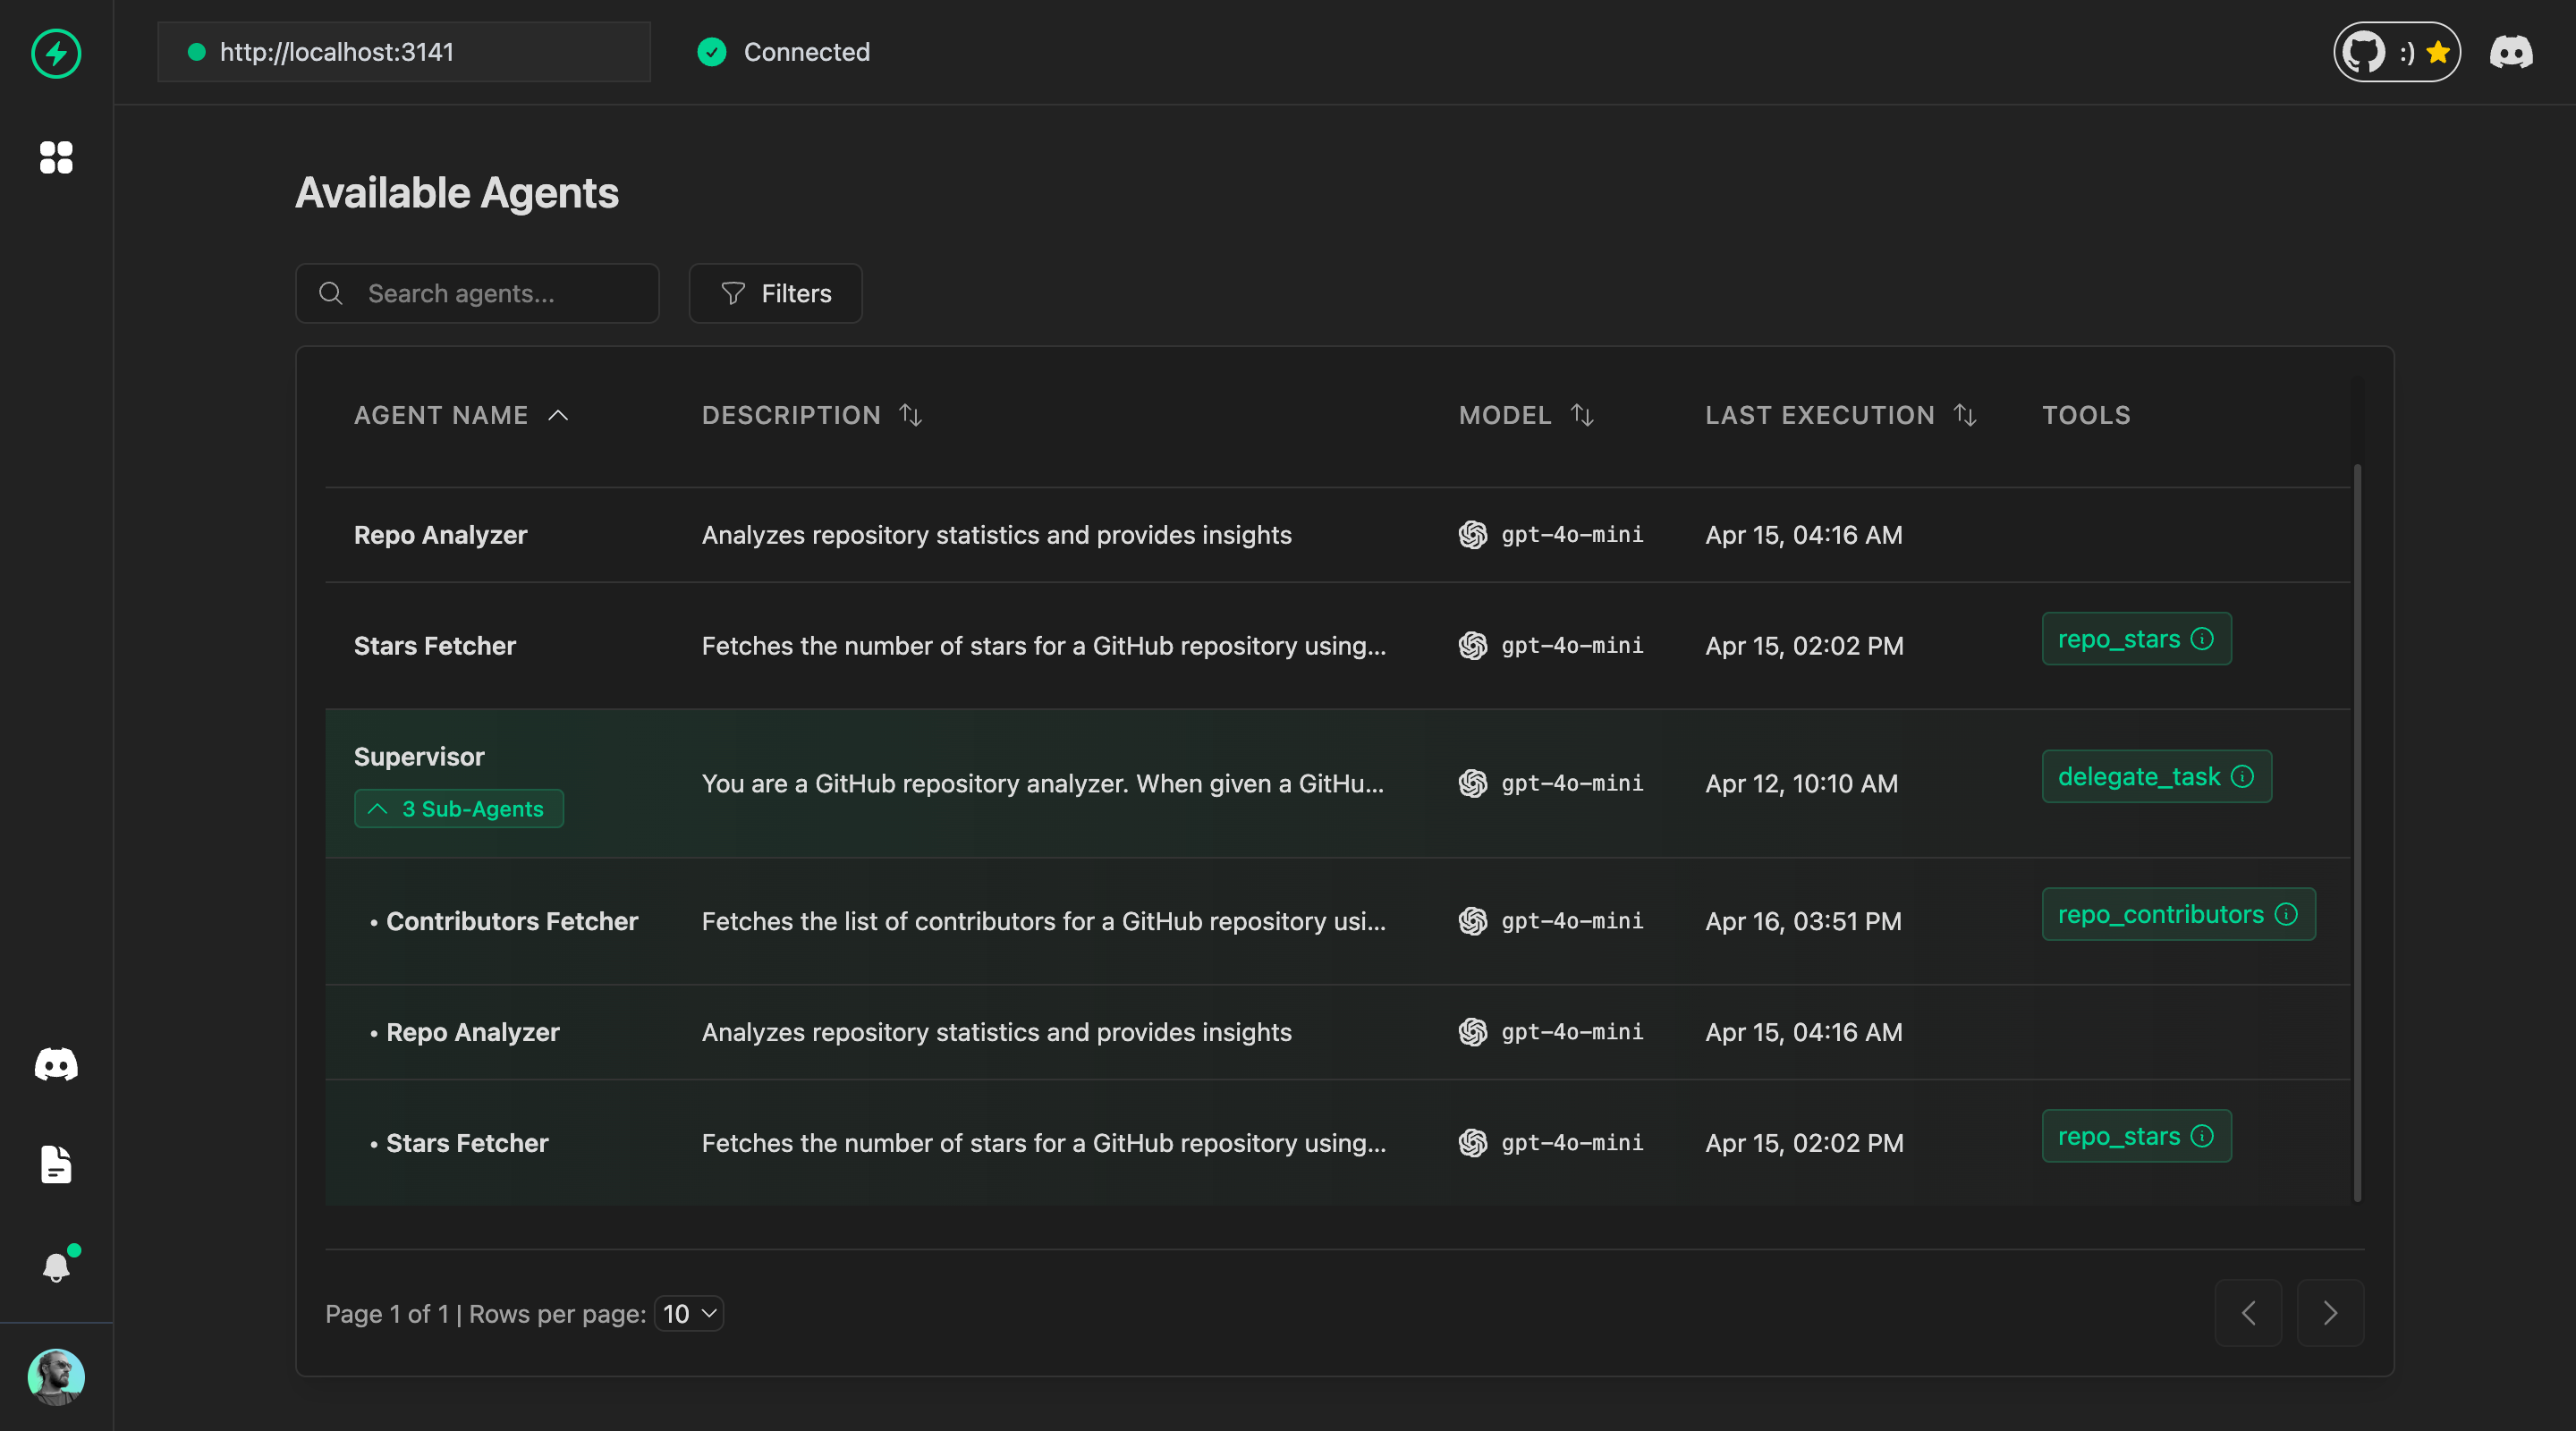Click the repo_contributors info icon

pyautogui.click(x=2286, y=915)
